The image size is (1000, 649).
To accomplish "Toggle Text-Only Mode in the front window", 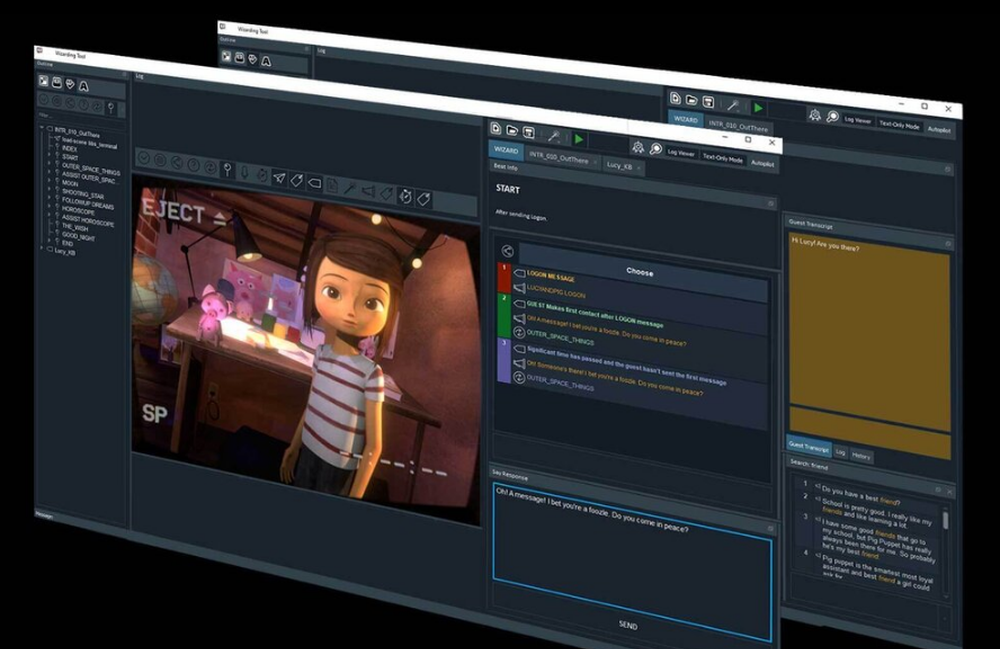I will pyautogui.click(x=723, y=157).
